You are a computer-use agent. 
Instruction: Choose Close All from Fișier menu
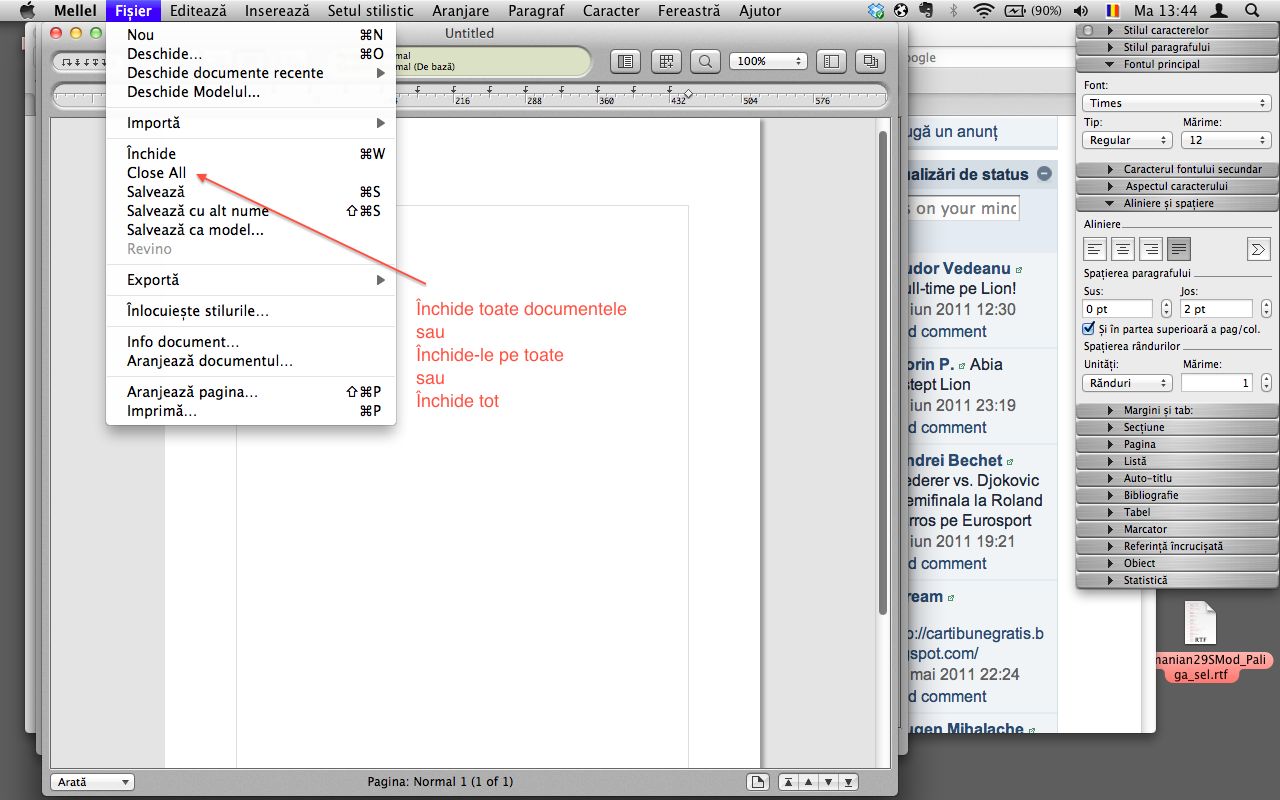(251, 173)
